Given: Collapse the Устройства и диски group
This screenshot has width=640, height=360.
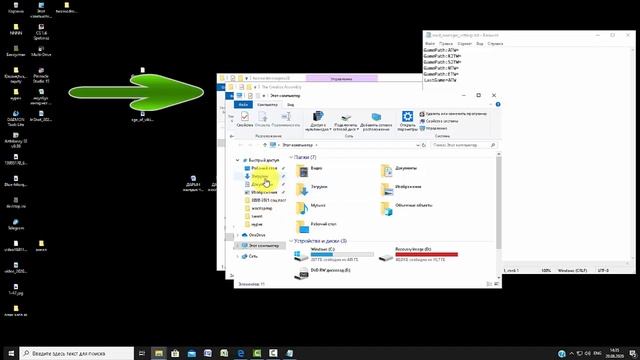Looking at the screenshot, I should click(291, 241).
